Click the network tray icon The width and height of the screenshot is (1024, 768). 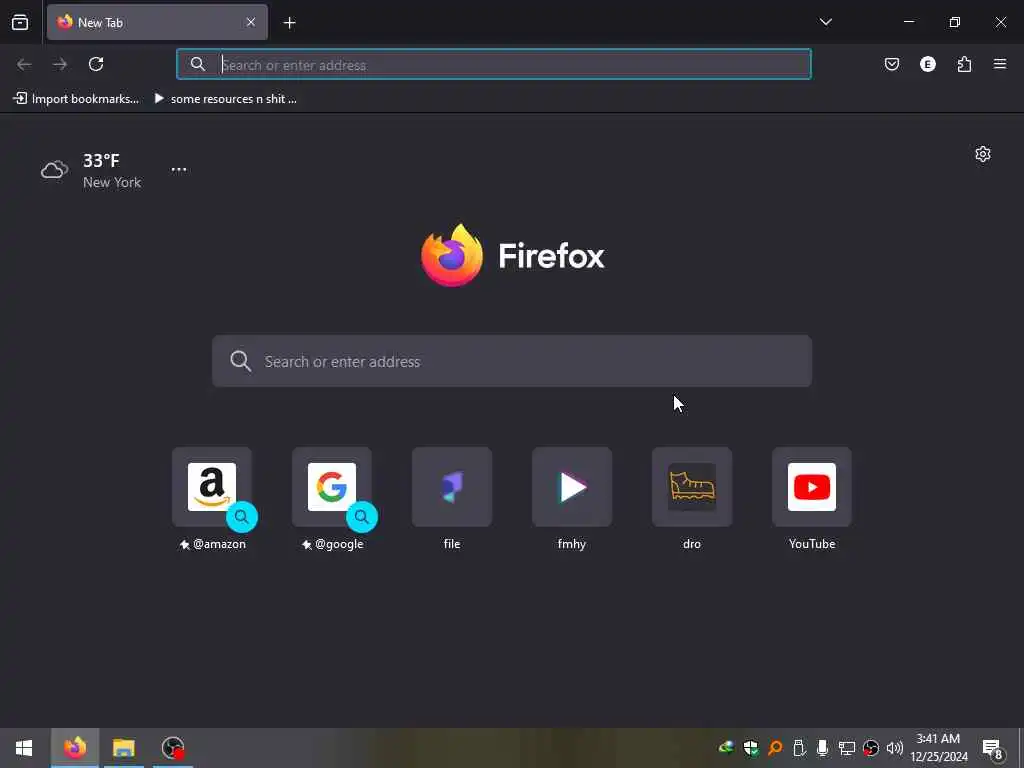tap(846, 748)
